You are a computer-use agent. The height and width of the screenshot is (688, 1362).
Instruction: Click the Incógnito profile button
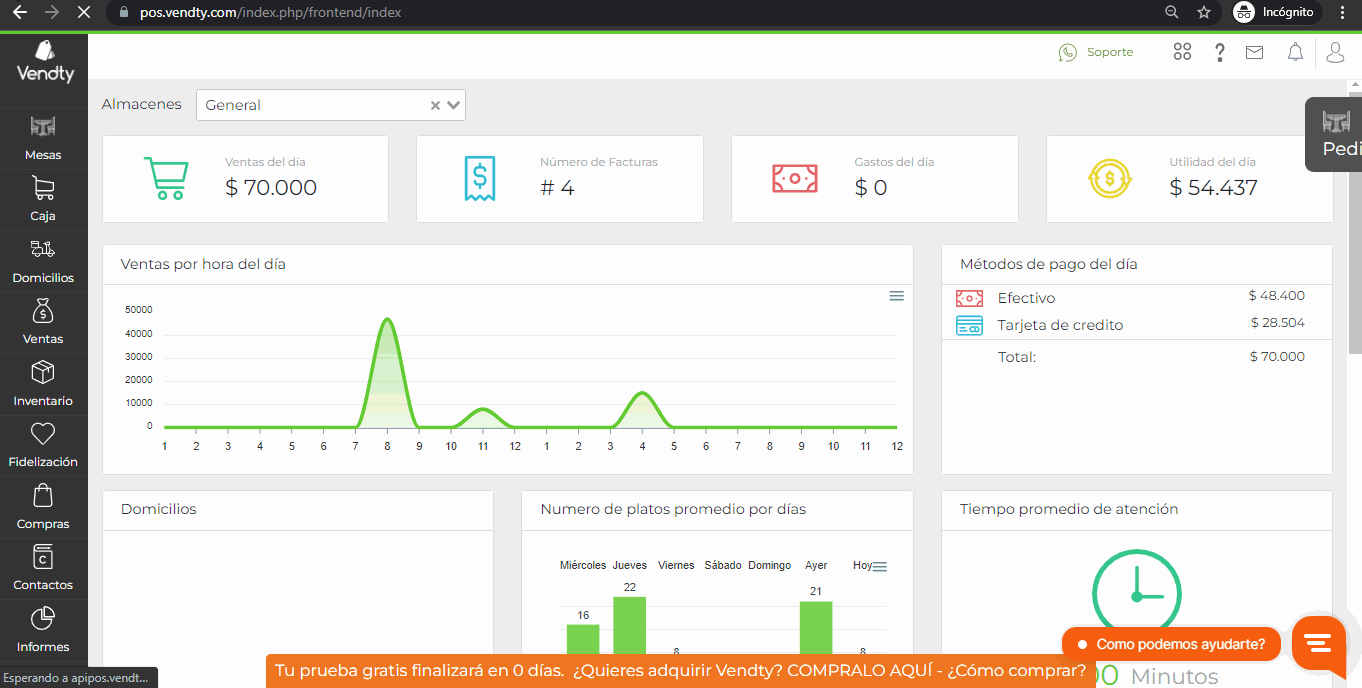[1274, 13]
